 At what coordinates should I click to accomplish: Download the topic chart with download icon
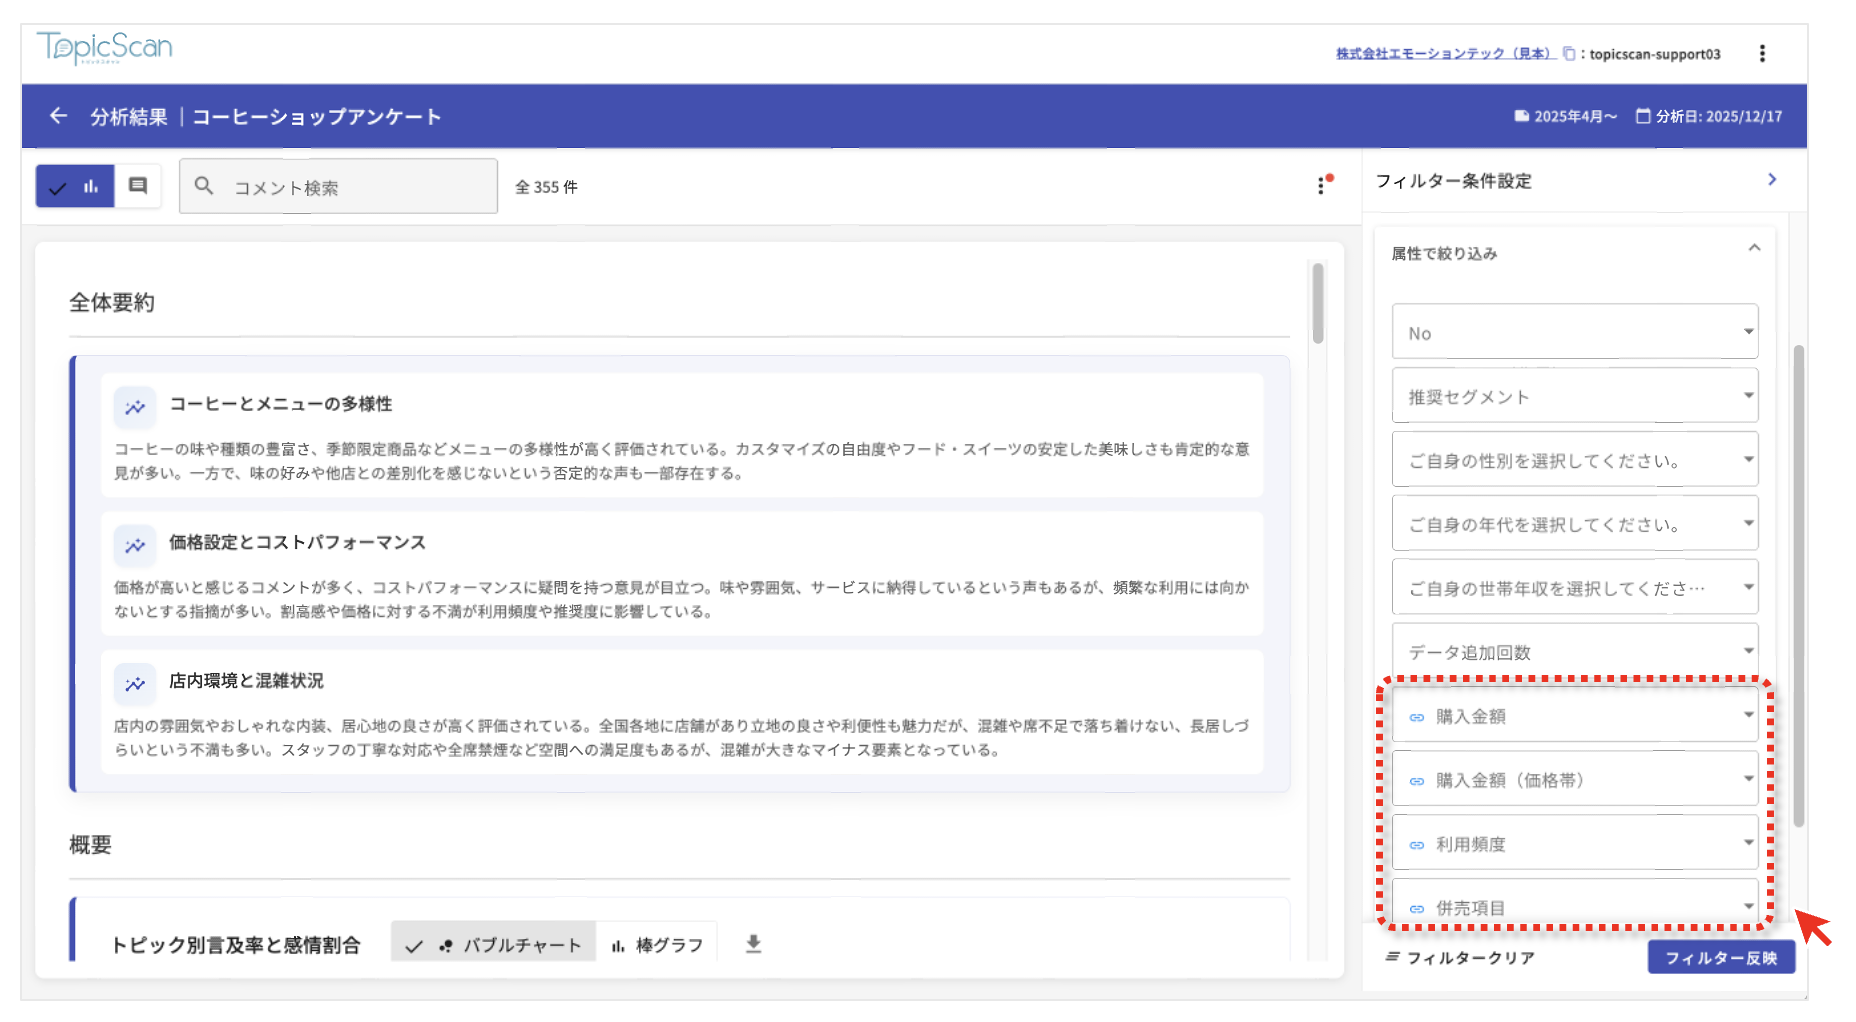point(753,944)
